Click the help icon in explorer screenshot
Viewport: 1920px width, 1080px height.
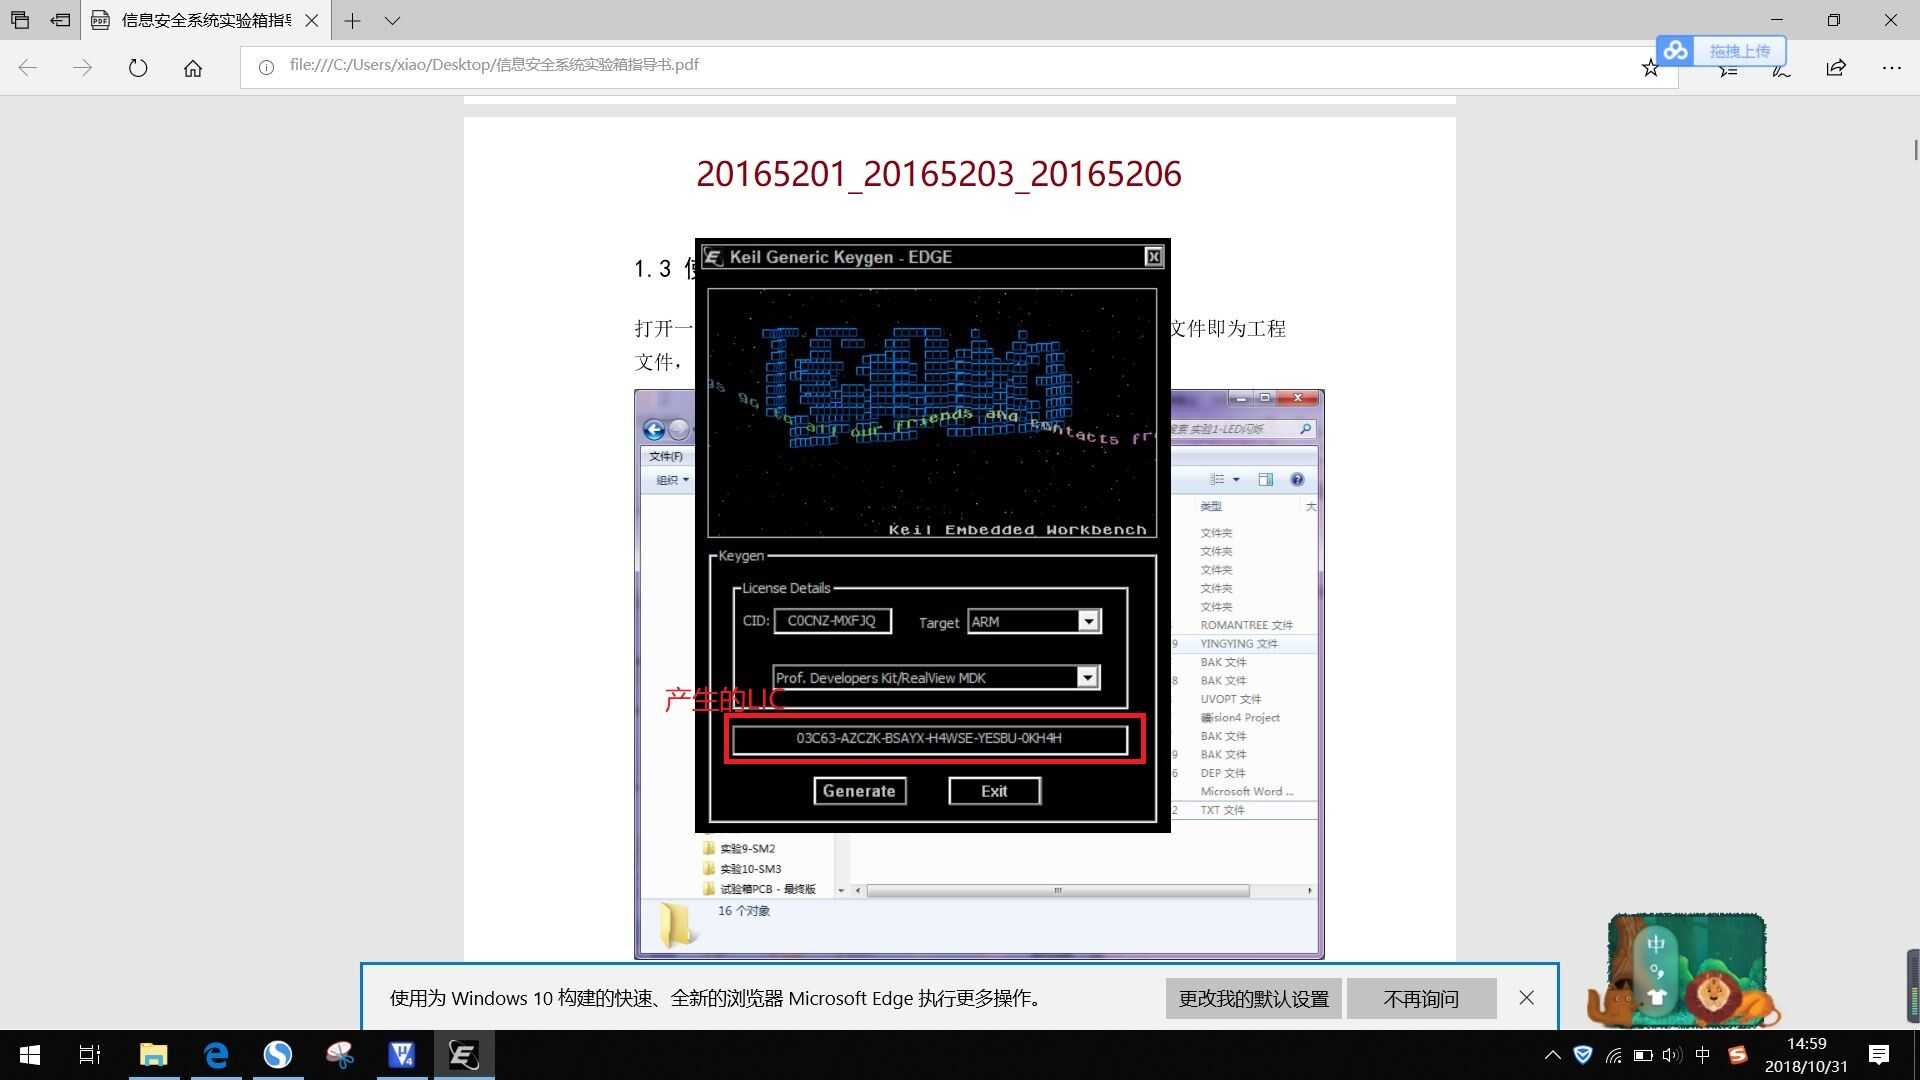[x=1297, y=480]
